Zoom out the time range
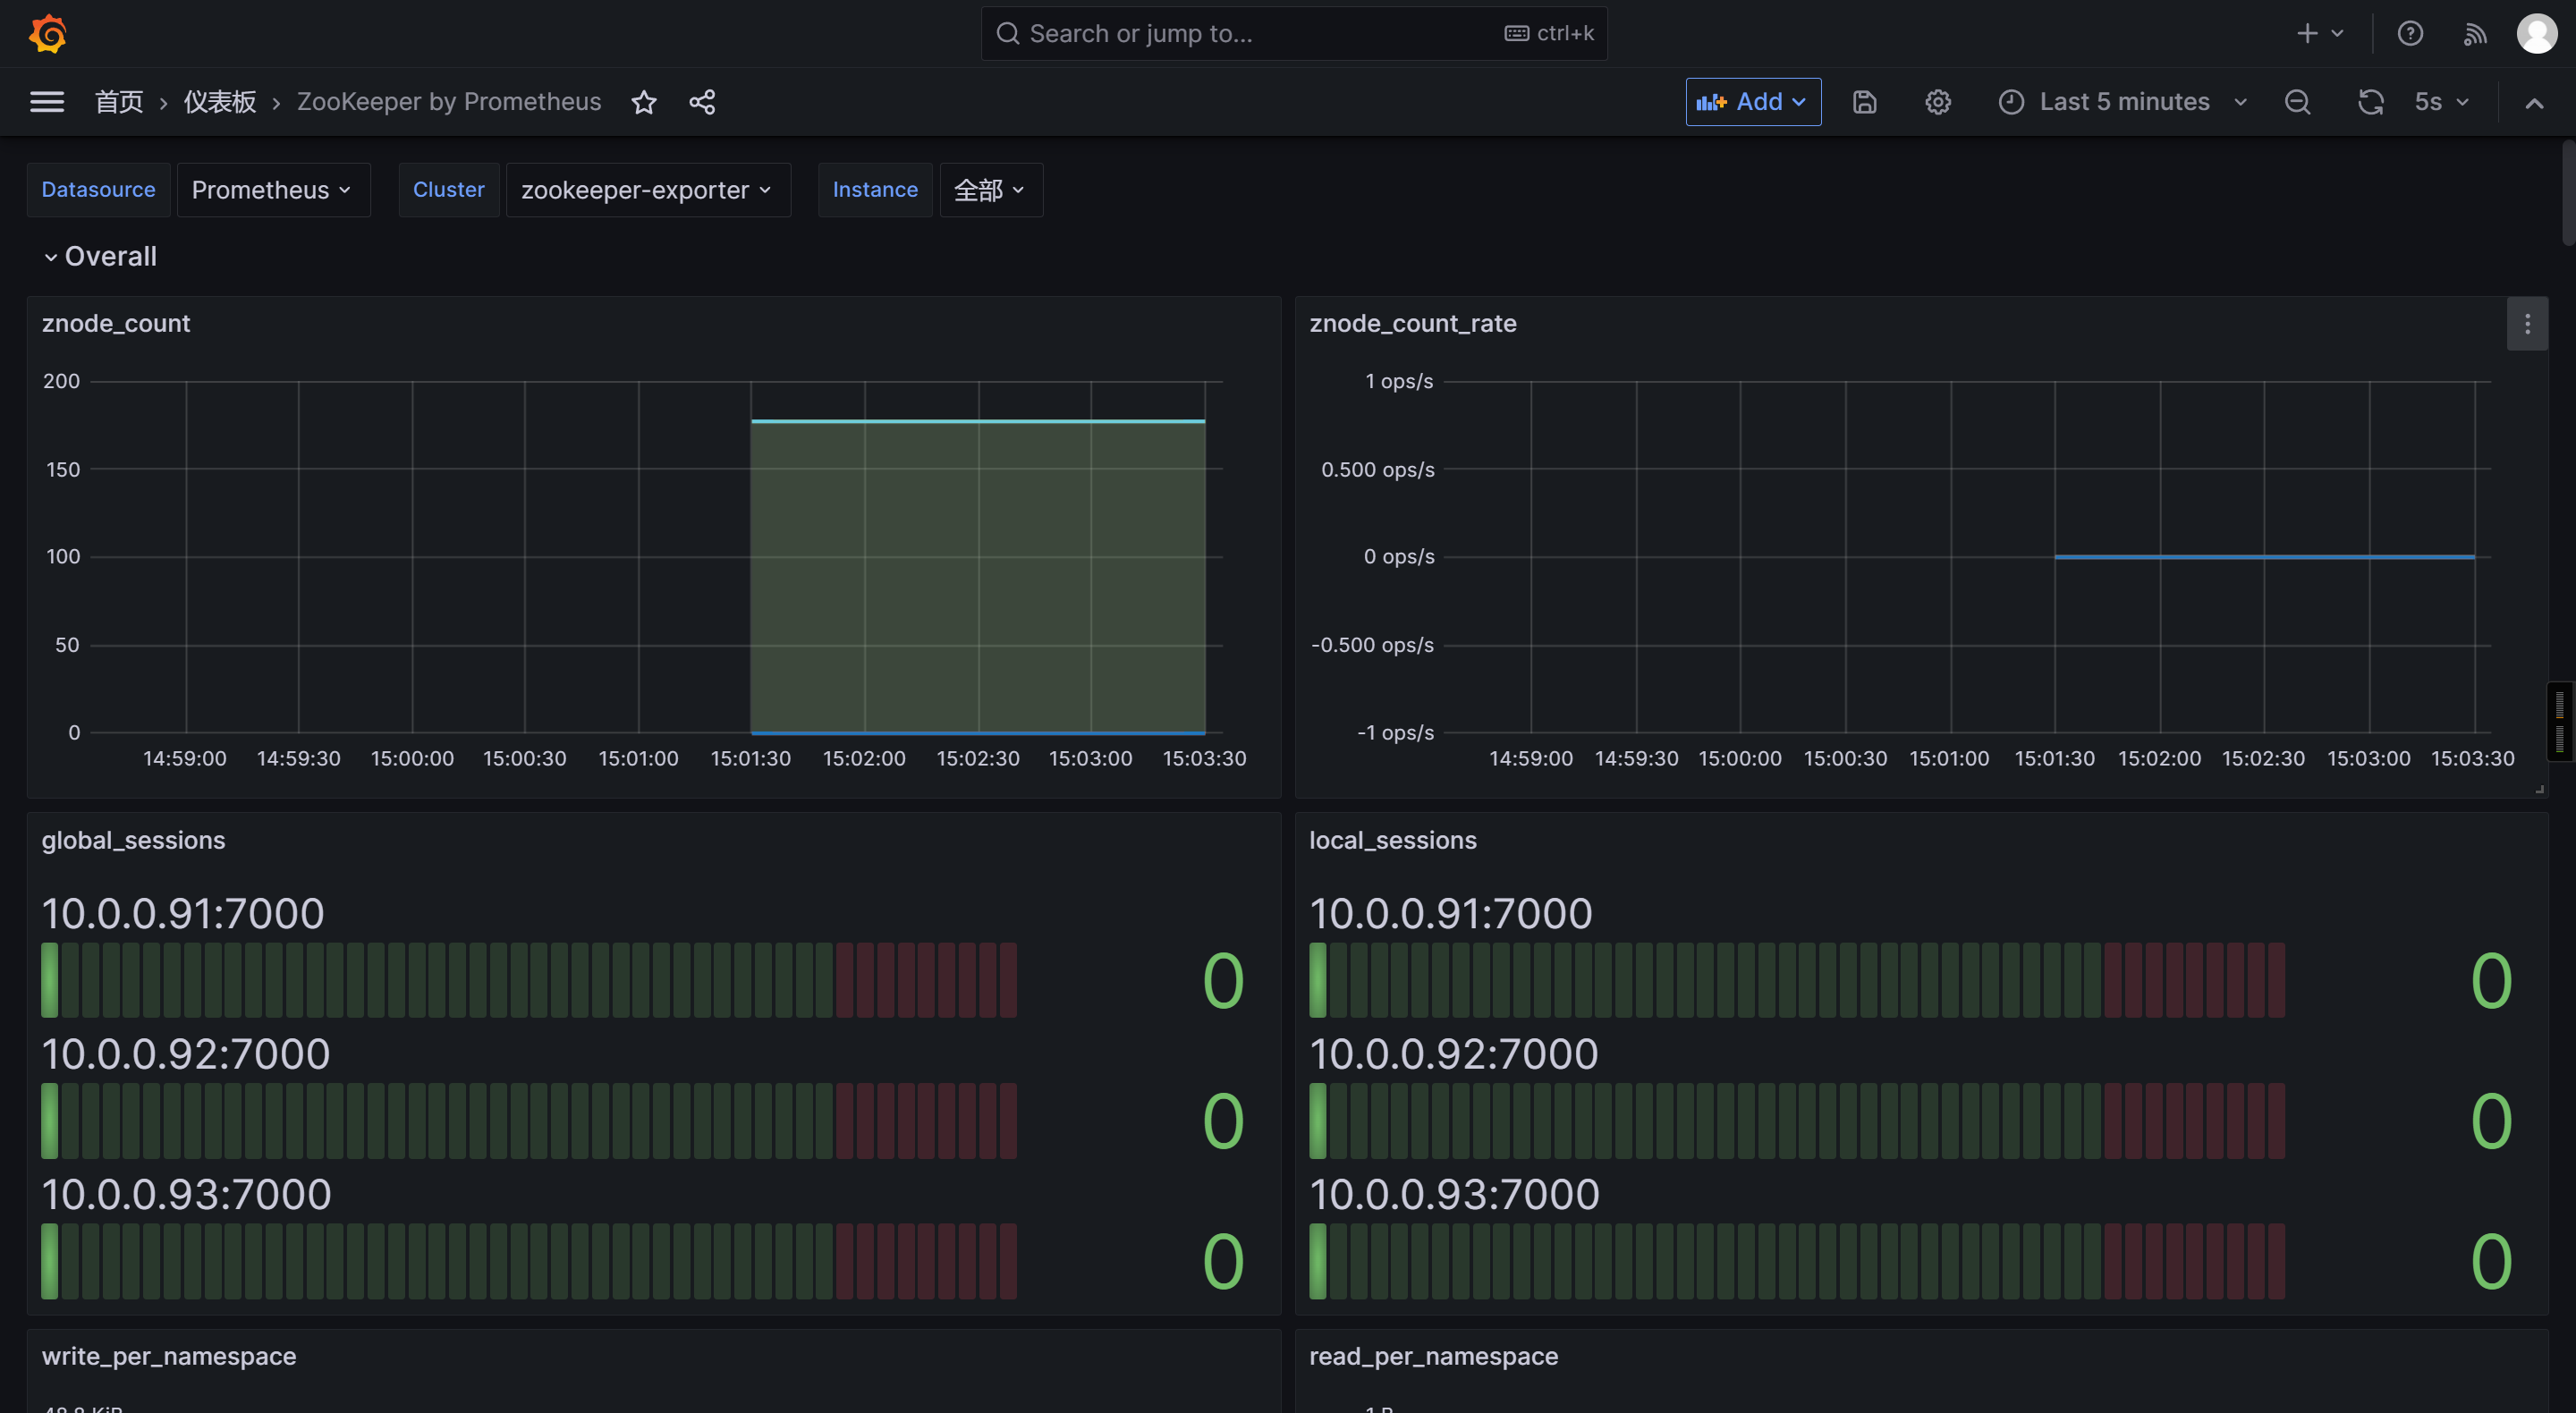This screenshot has height=1413, width=2576. (x=2297, y=102)
